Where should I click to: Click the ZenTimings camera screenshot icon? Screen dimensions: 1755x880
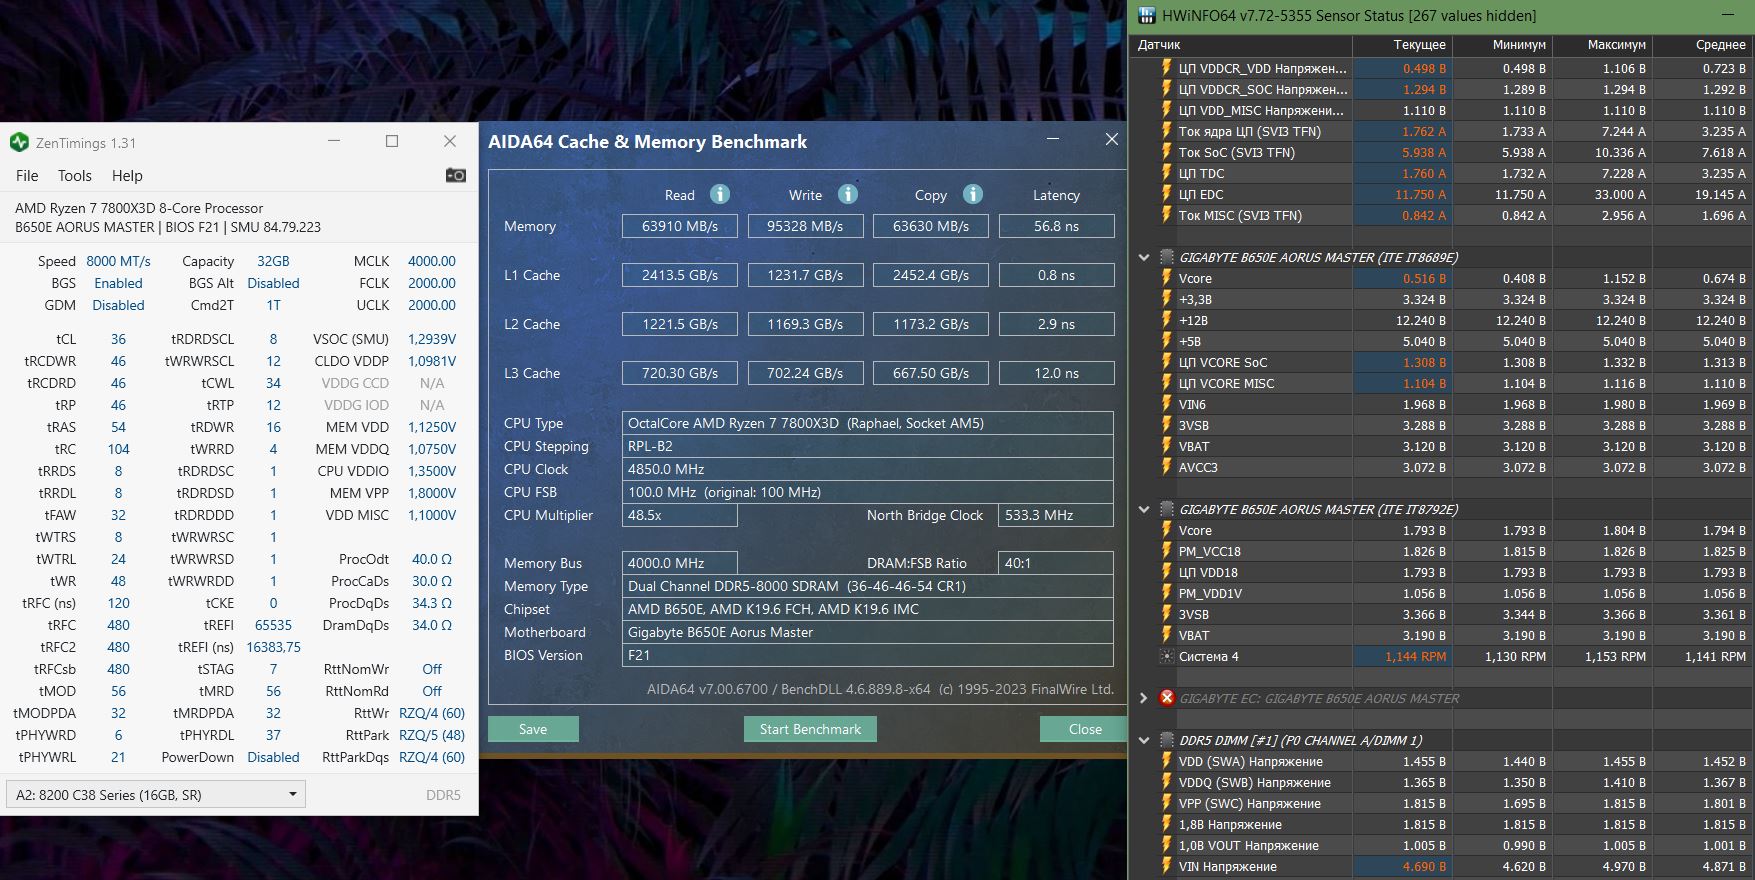tap(455, 175)
